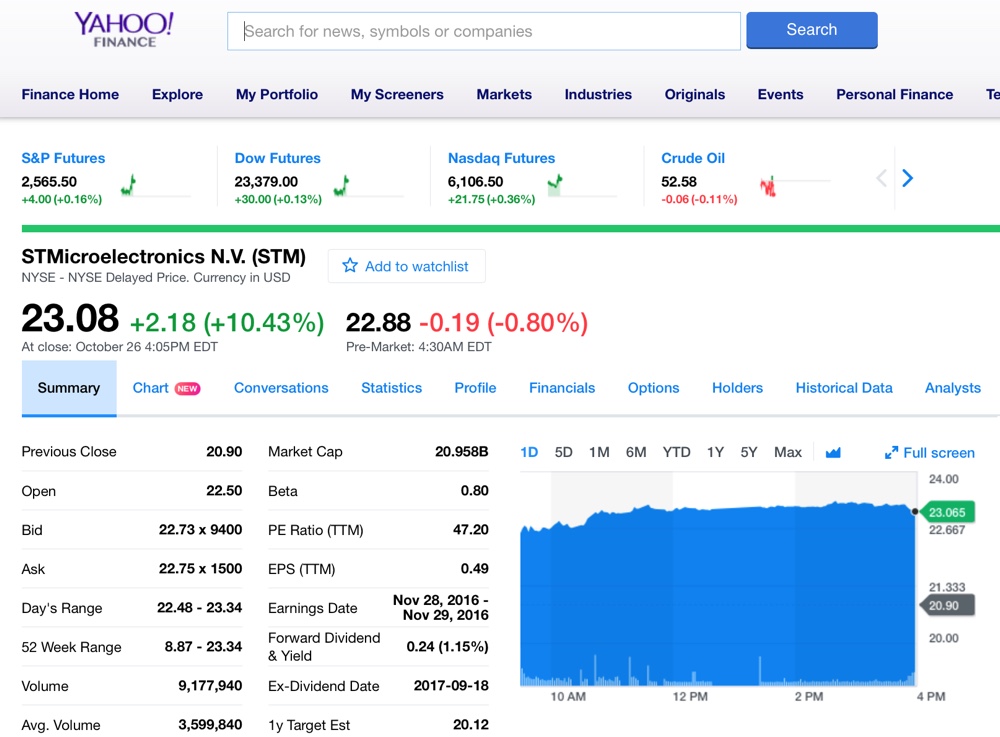Viewport: 1000px width, 737px height.
Task: Click the greyed left chevron in ticker carousel
Action: pos(881,178)
